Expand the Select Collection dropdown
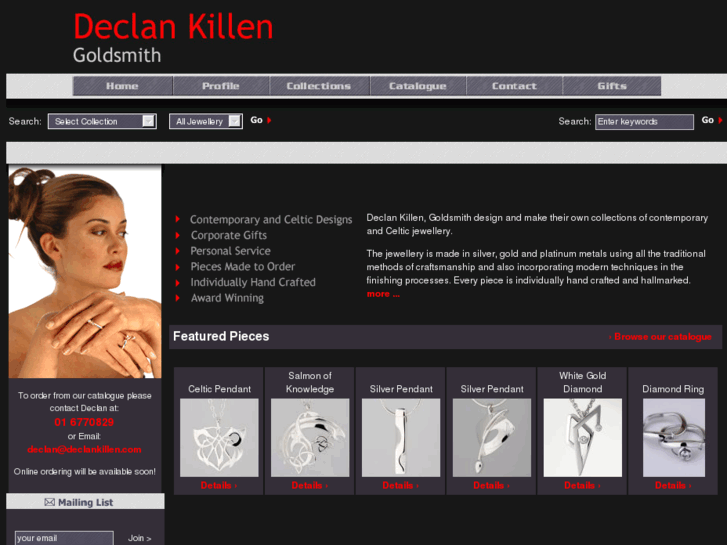Screen dimensions: 727x545 [102, 122]
